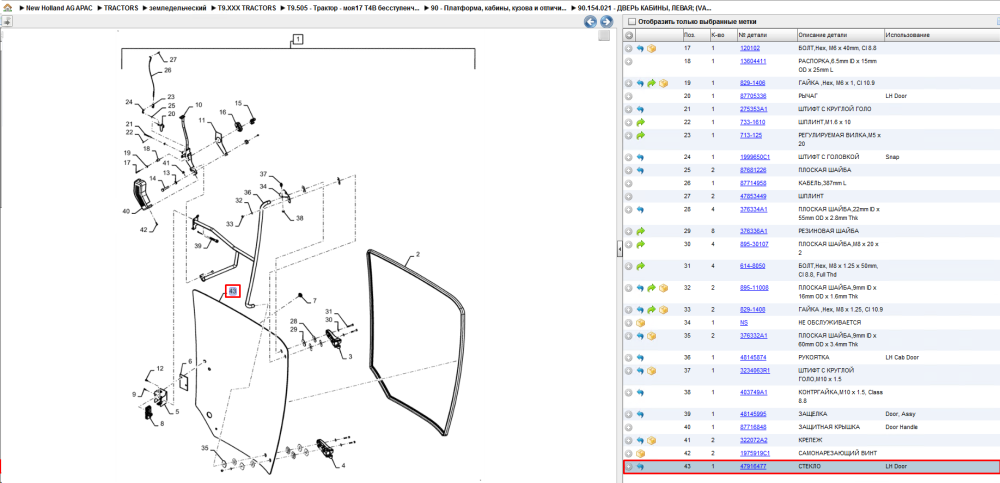This screenshot has height=483, width=1000.
Task: Open 'TRACTORS' breadcrumb item
Action: click(x=121, y=9)
